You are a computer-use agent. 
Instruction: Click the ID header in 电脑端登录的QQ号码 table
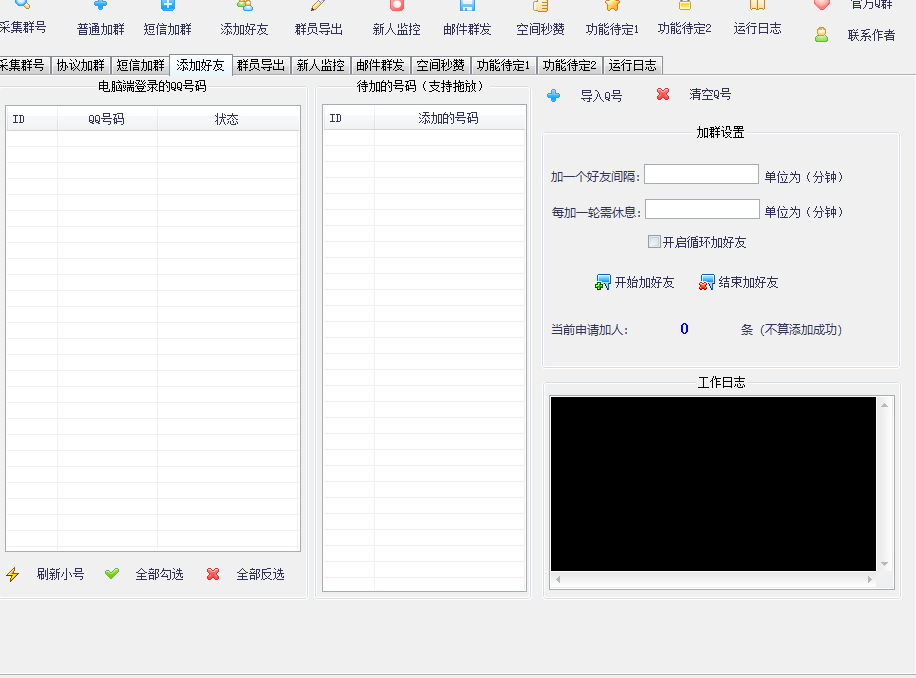[32, 119]
